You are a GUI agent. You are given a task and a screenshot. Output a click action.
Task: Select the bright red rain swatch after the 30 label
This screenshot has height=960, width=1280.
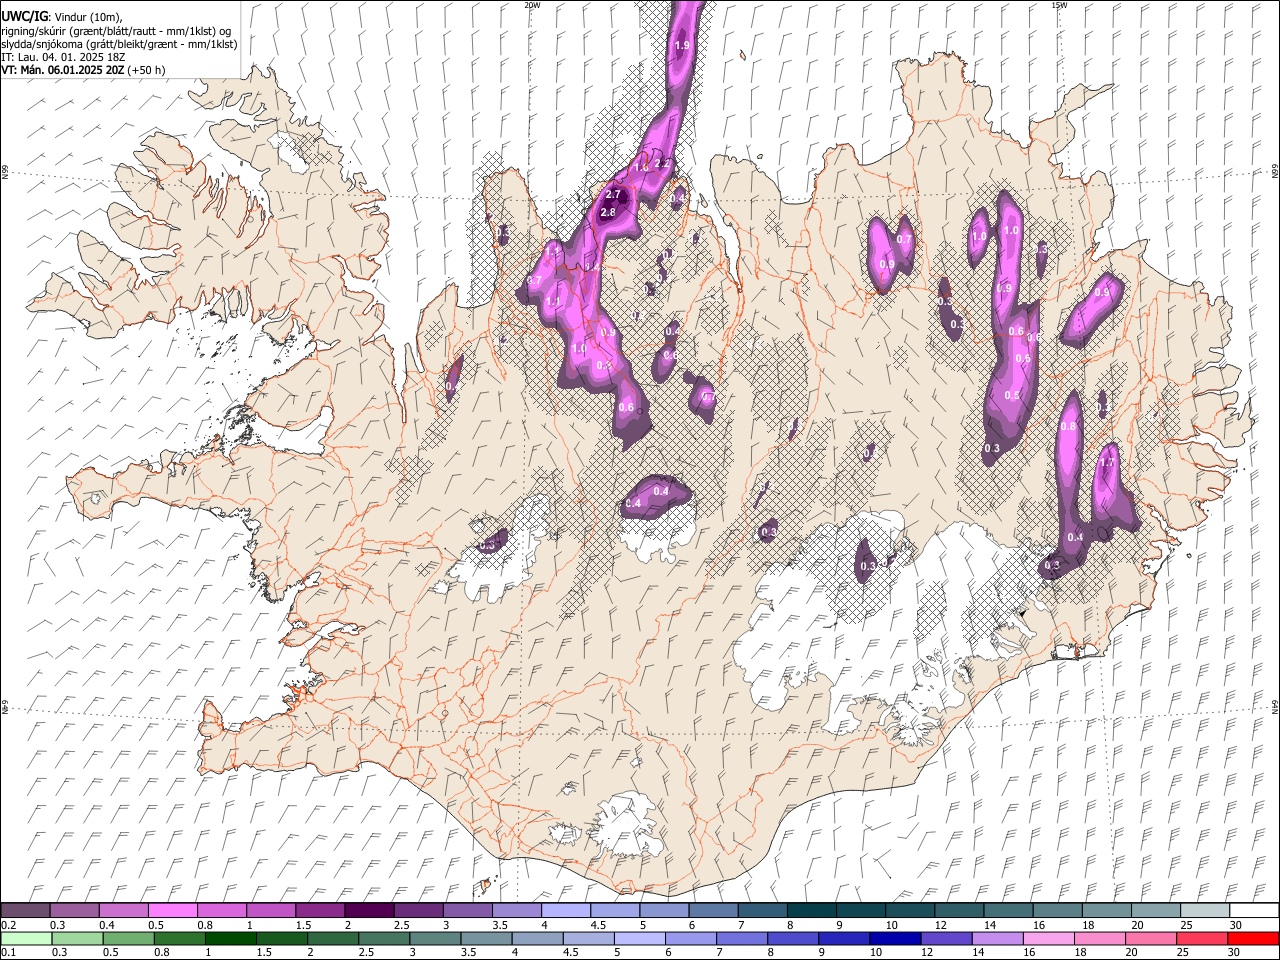tap(1252, 938)
